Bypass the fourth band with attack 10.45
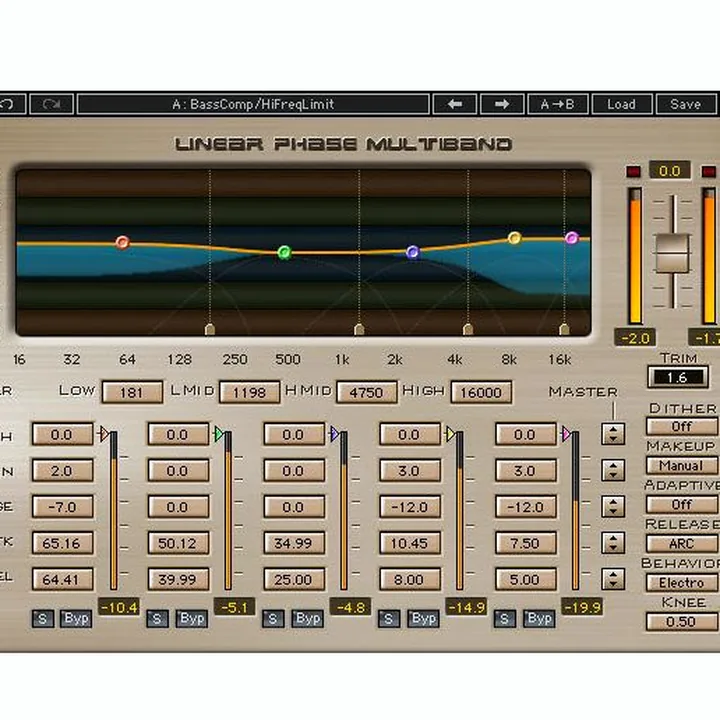 [423, 619]
